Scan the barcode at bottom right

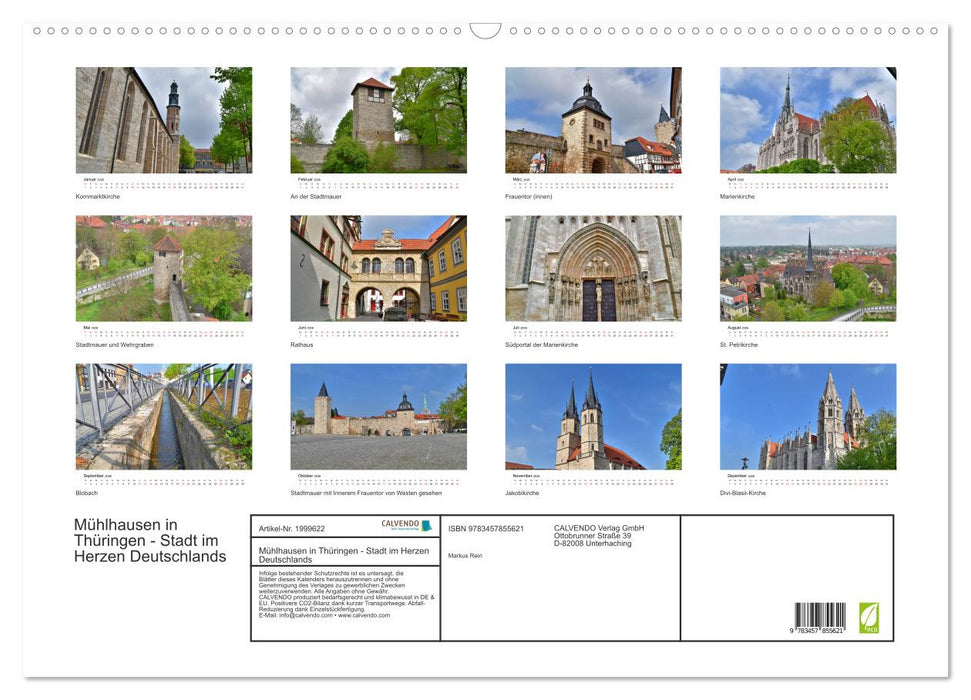[x=821, y=614]
